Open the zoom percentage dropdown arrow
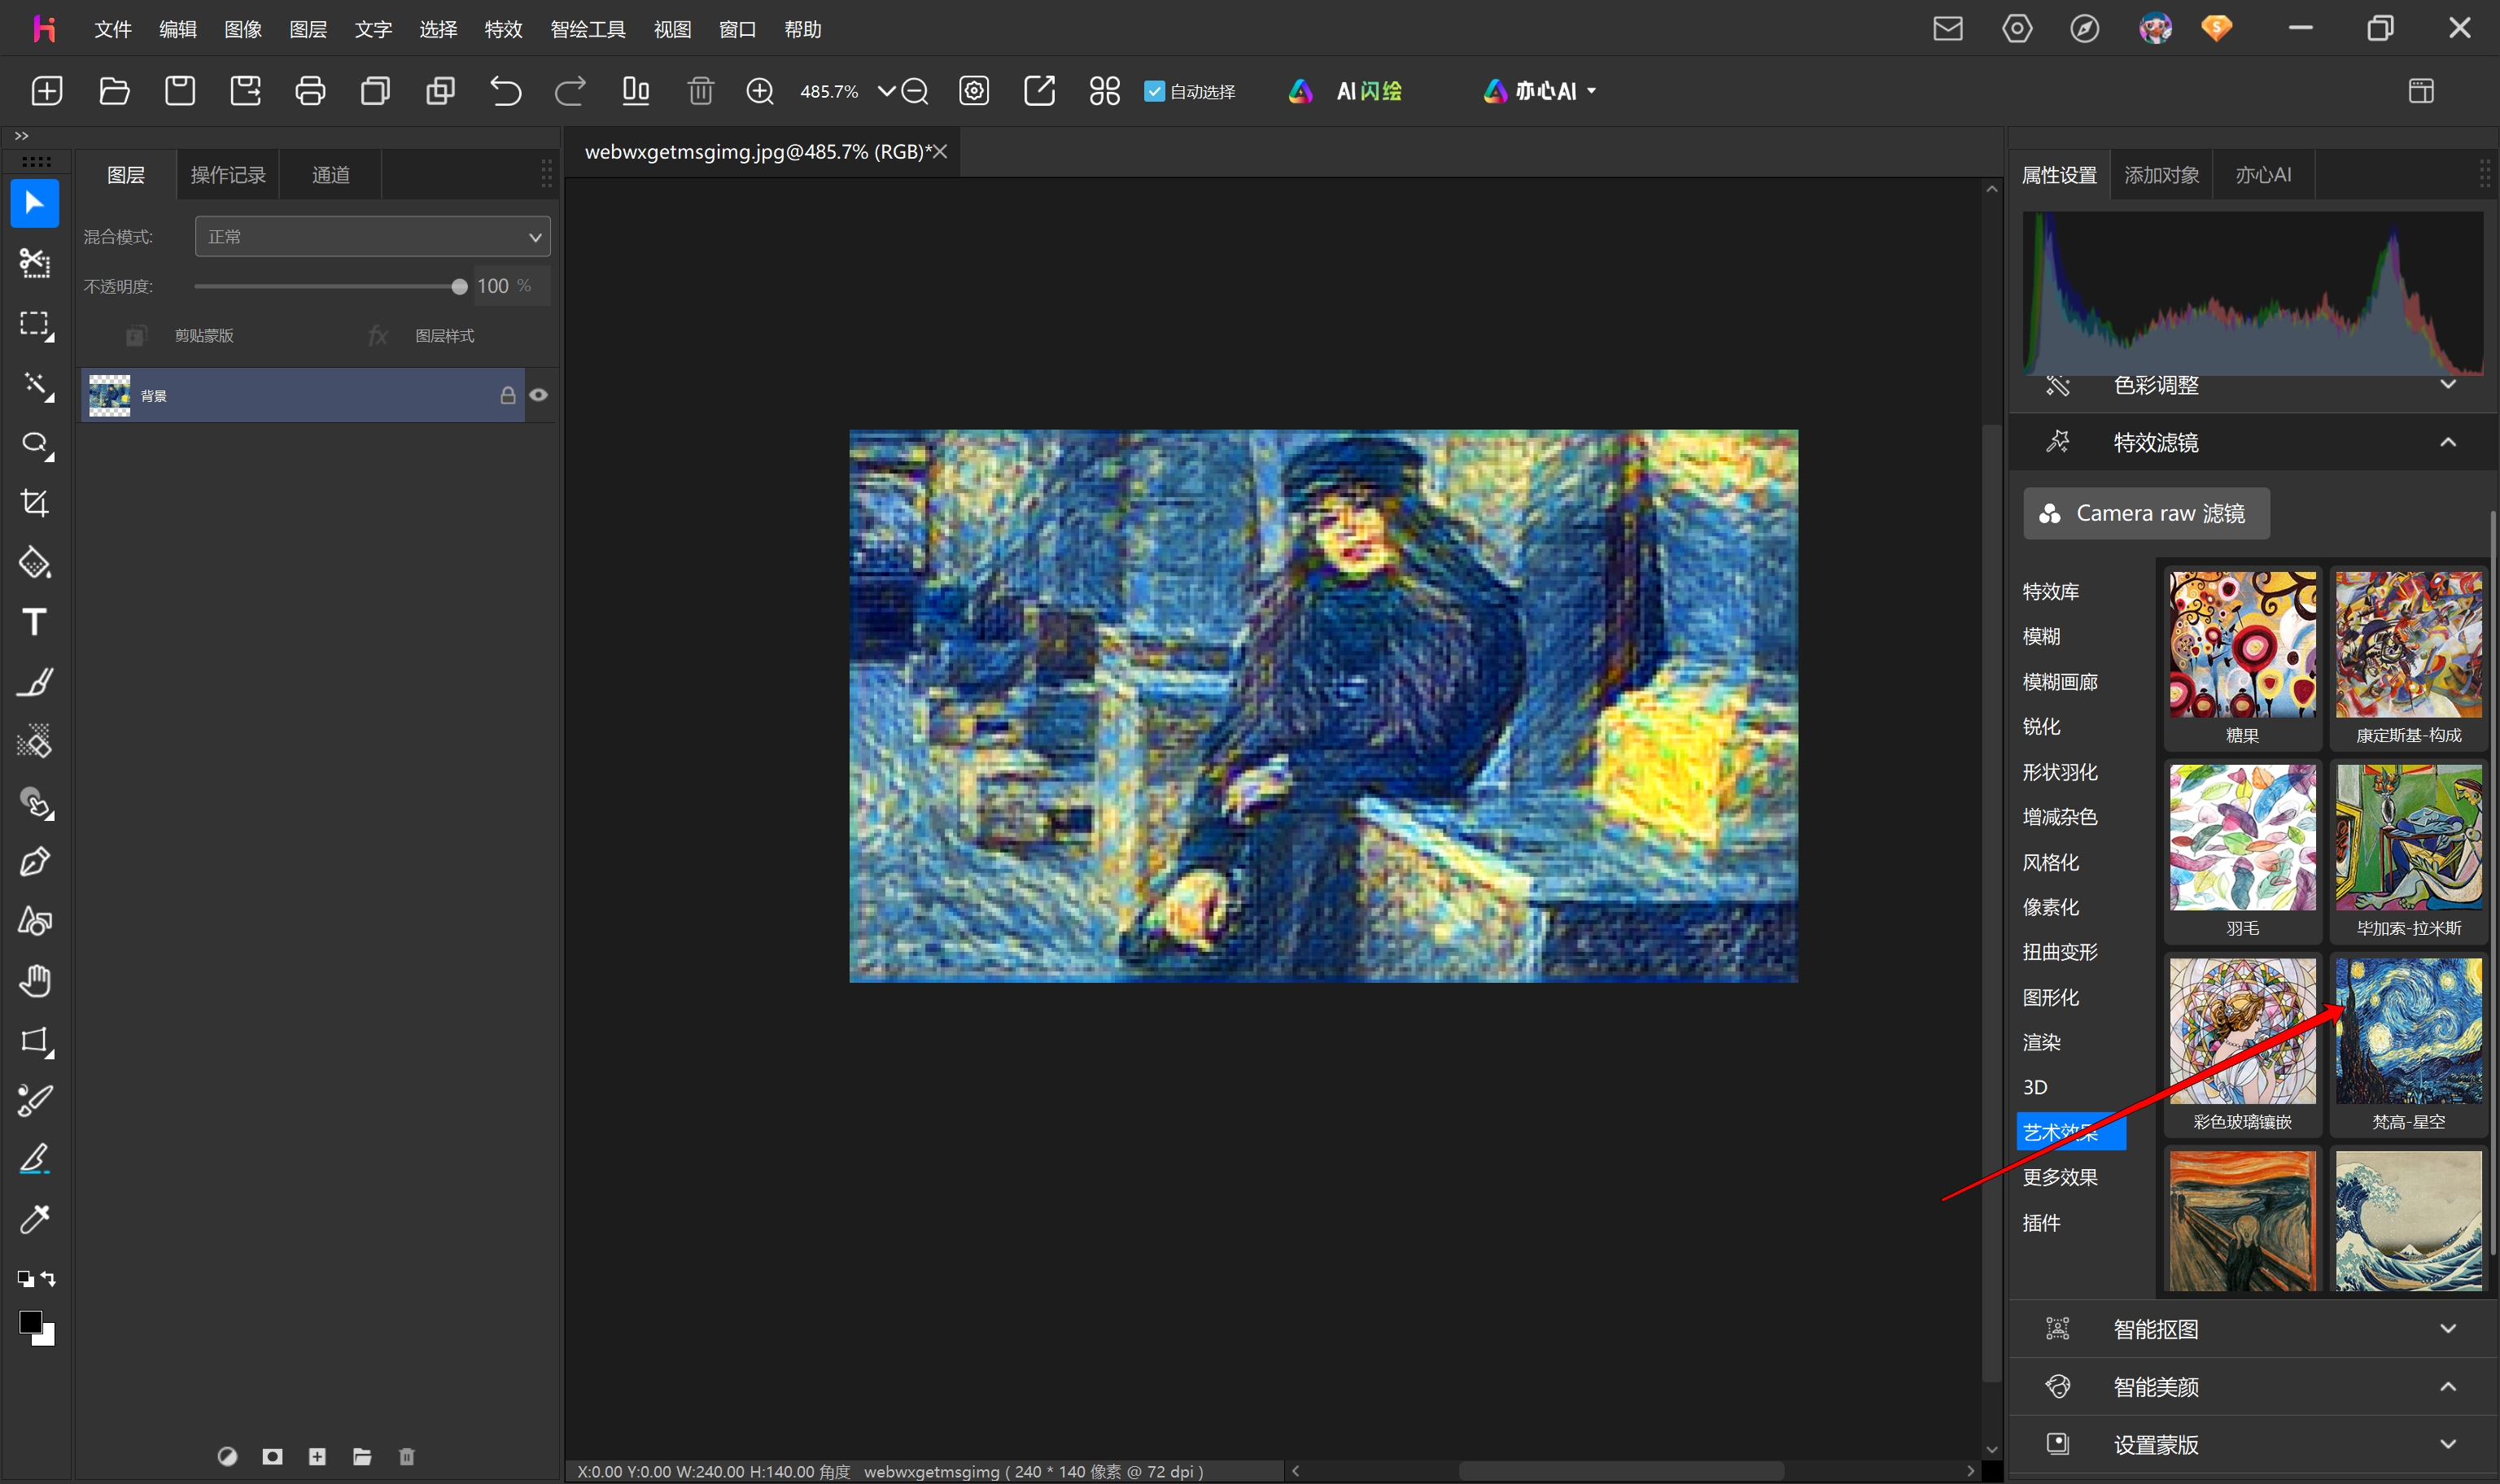This screenshot has height=1484, width=2500. pyautogui.click(x=886, y=91)
